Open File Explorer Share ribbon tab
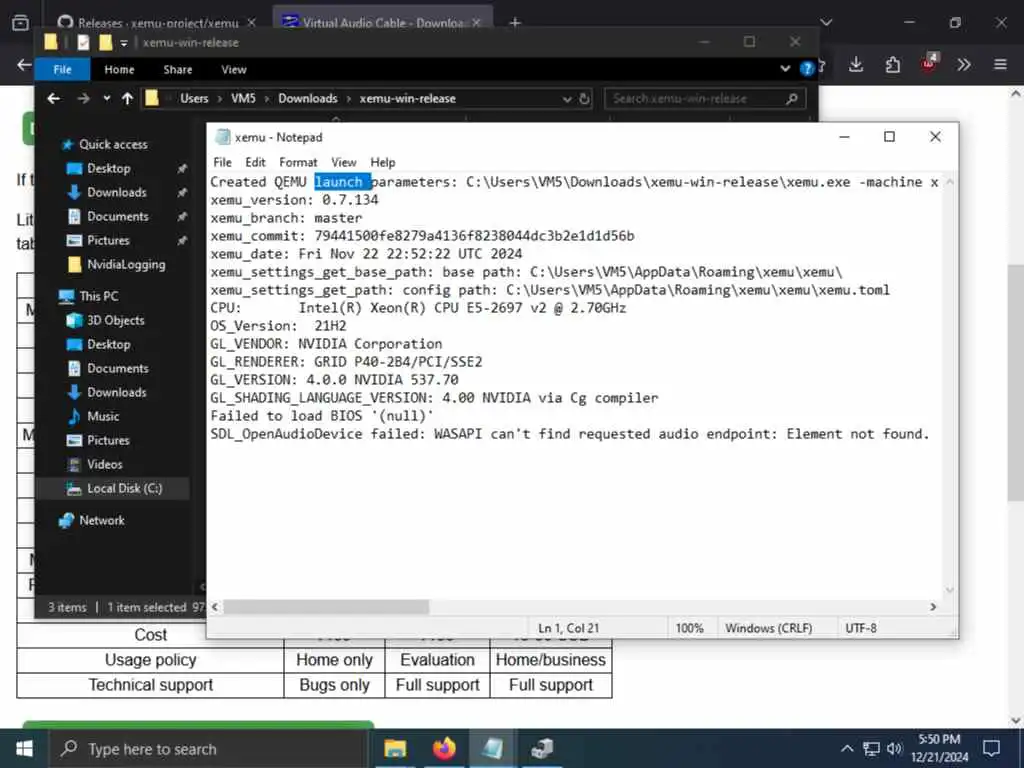Image resolution: width=1024 pixels, height=768 pixels. pyautogui.click(x=178, y=69)
